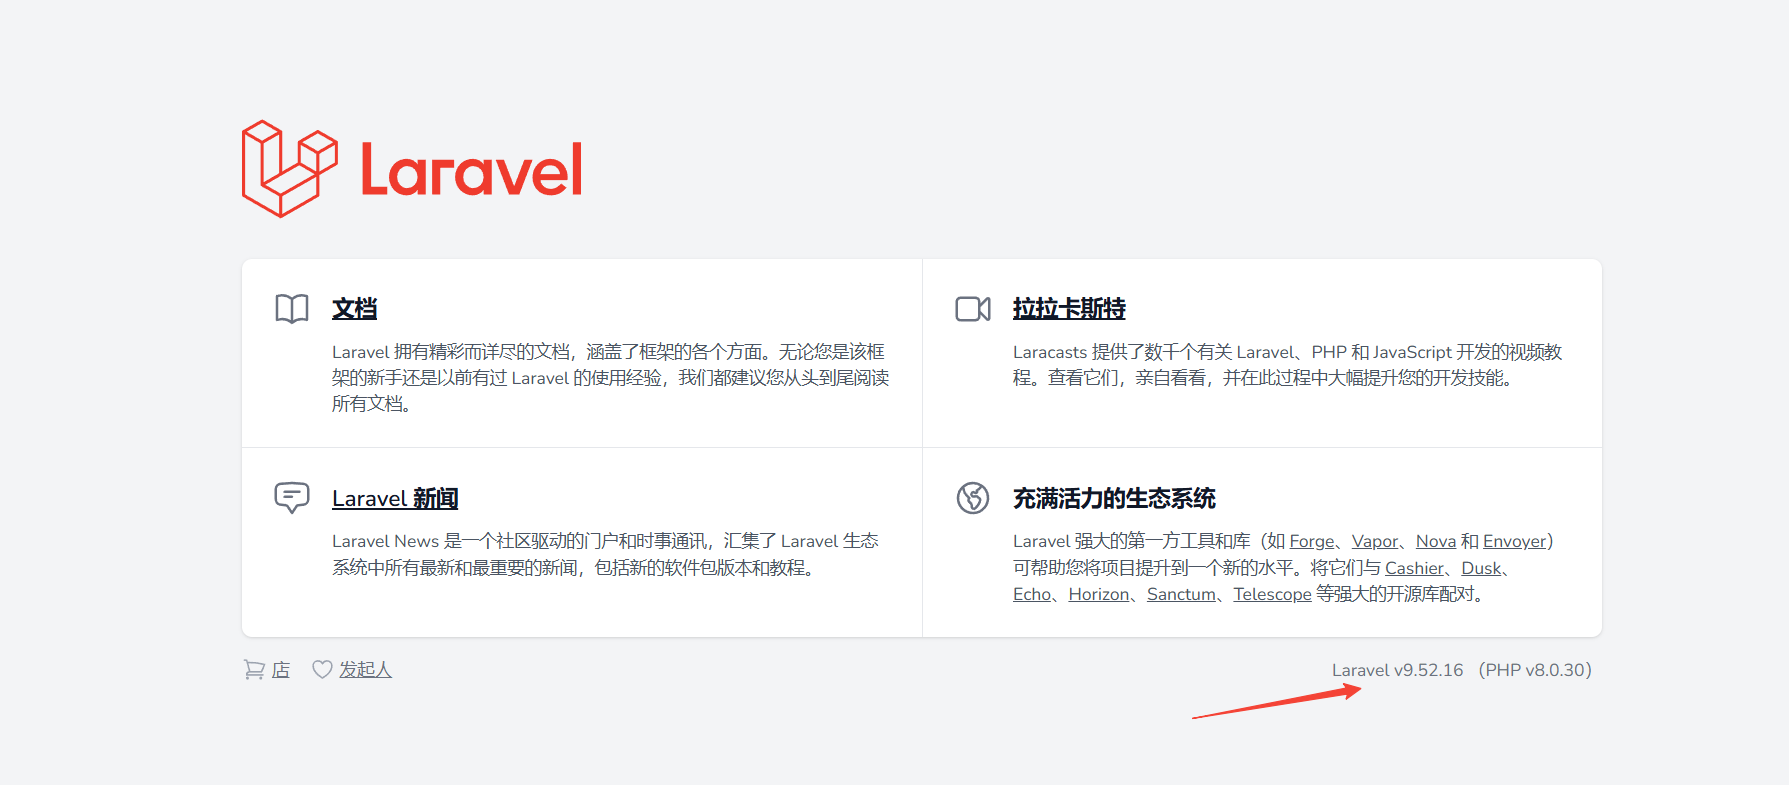Open the Forge link
Screen dimensions: 1789x785
(1312, 541)
